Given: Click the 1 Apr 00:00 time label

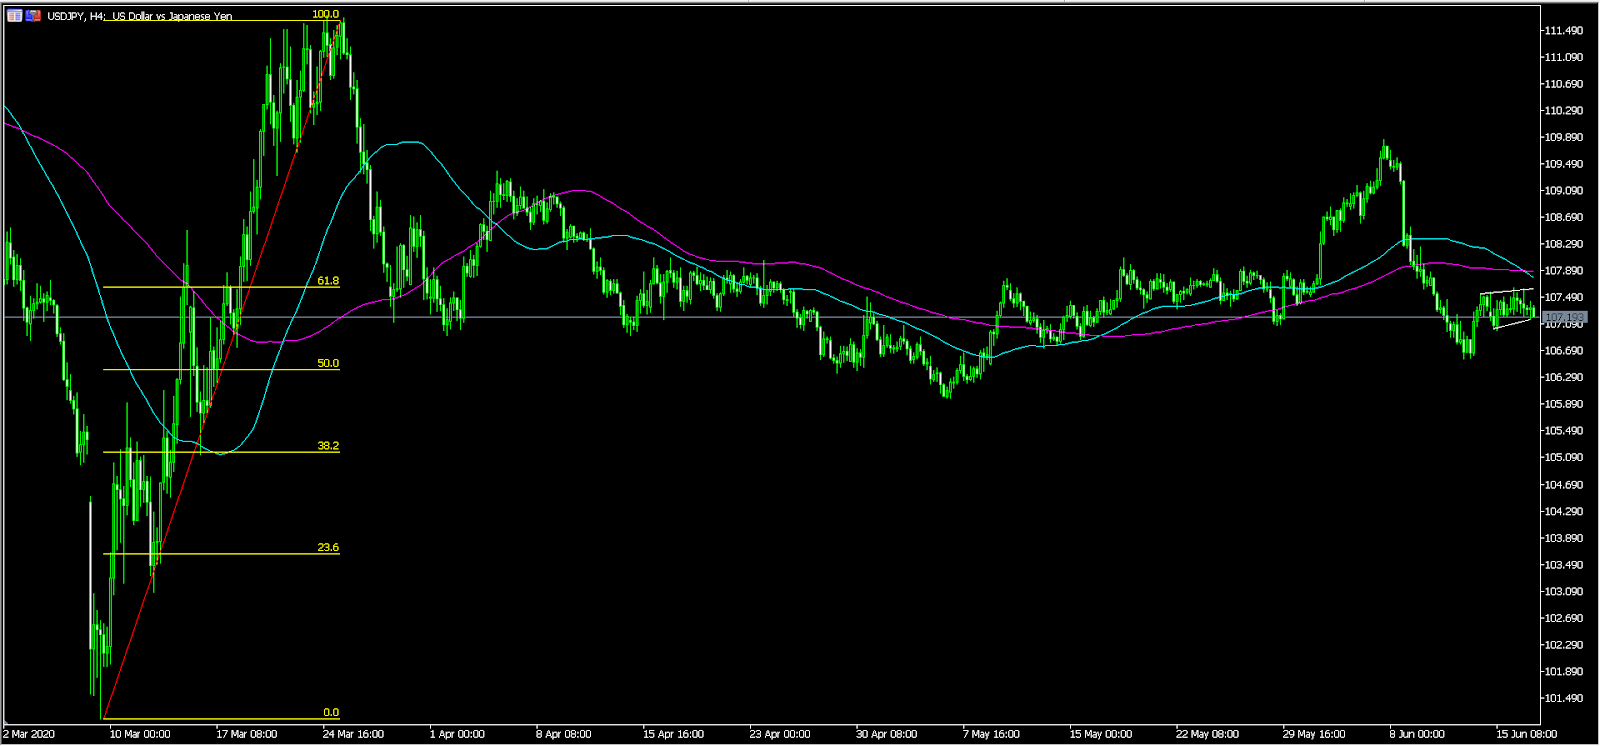Looking at the screenshot, I should click(457, 734).
